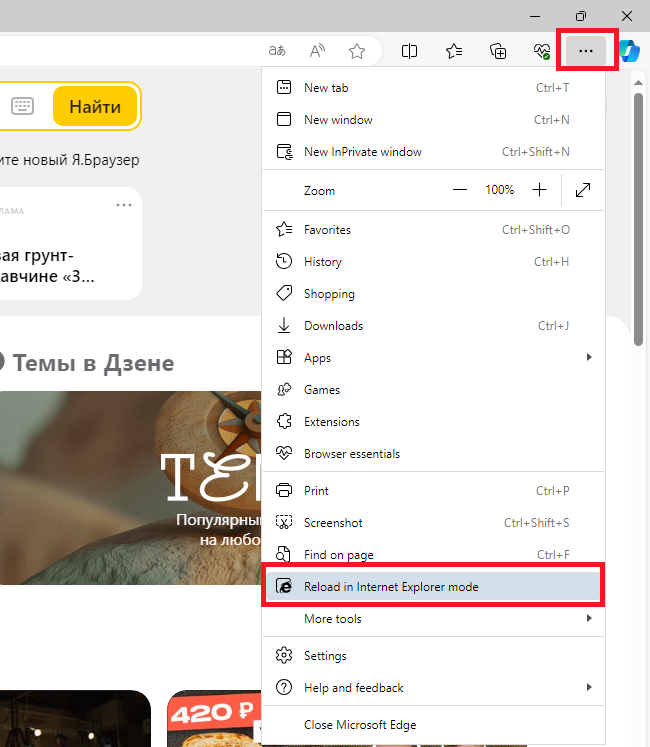Open New InPrivate window
The width and height of the screenshot is (650, 747).
pyautogui.click(x=362, y=152)
